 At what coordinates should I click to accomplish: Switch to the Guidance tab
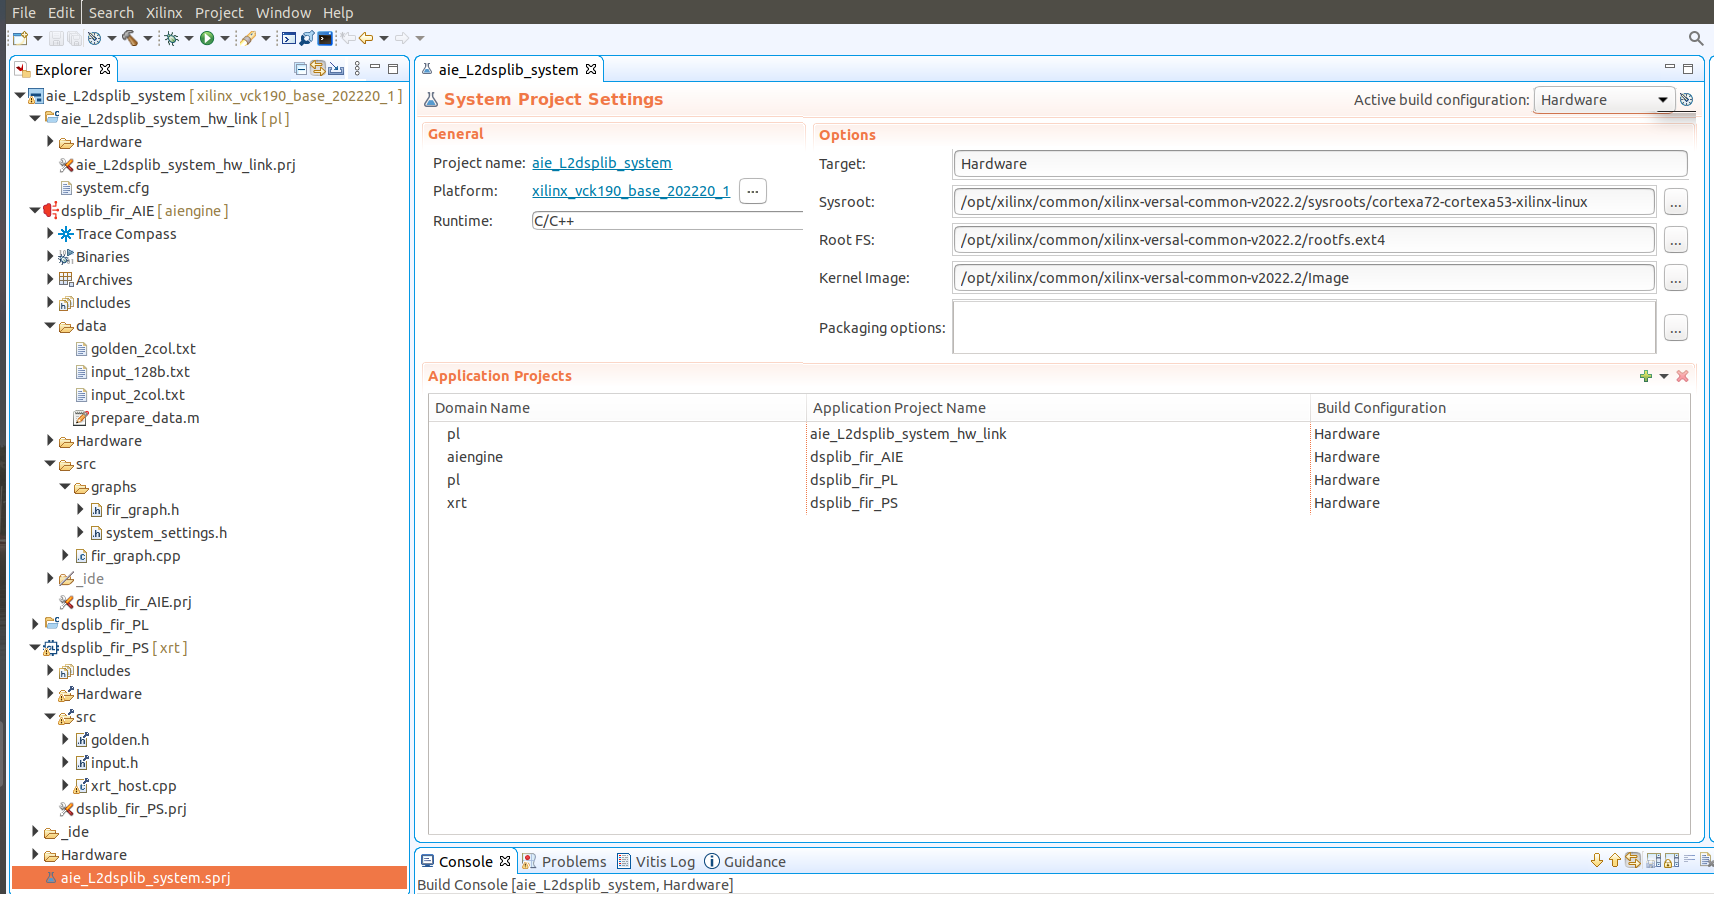pyautogui.click(x=745, y=861)
